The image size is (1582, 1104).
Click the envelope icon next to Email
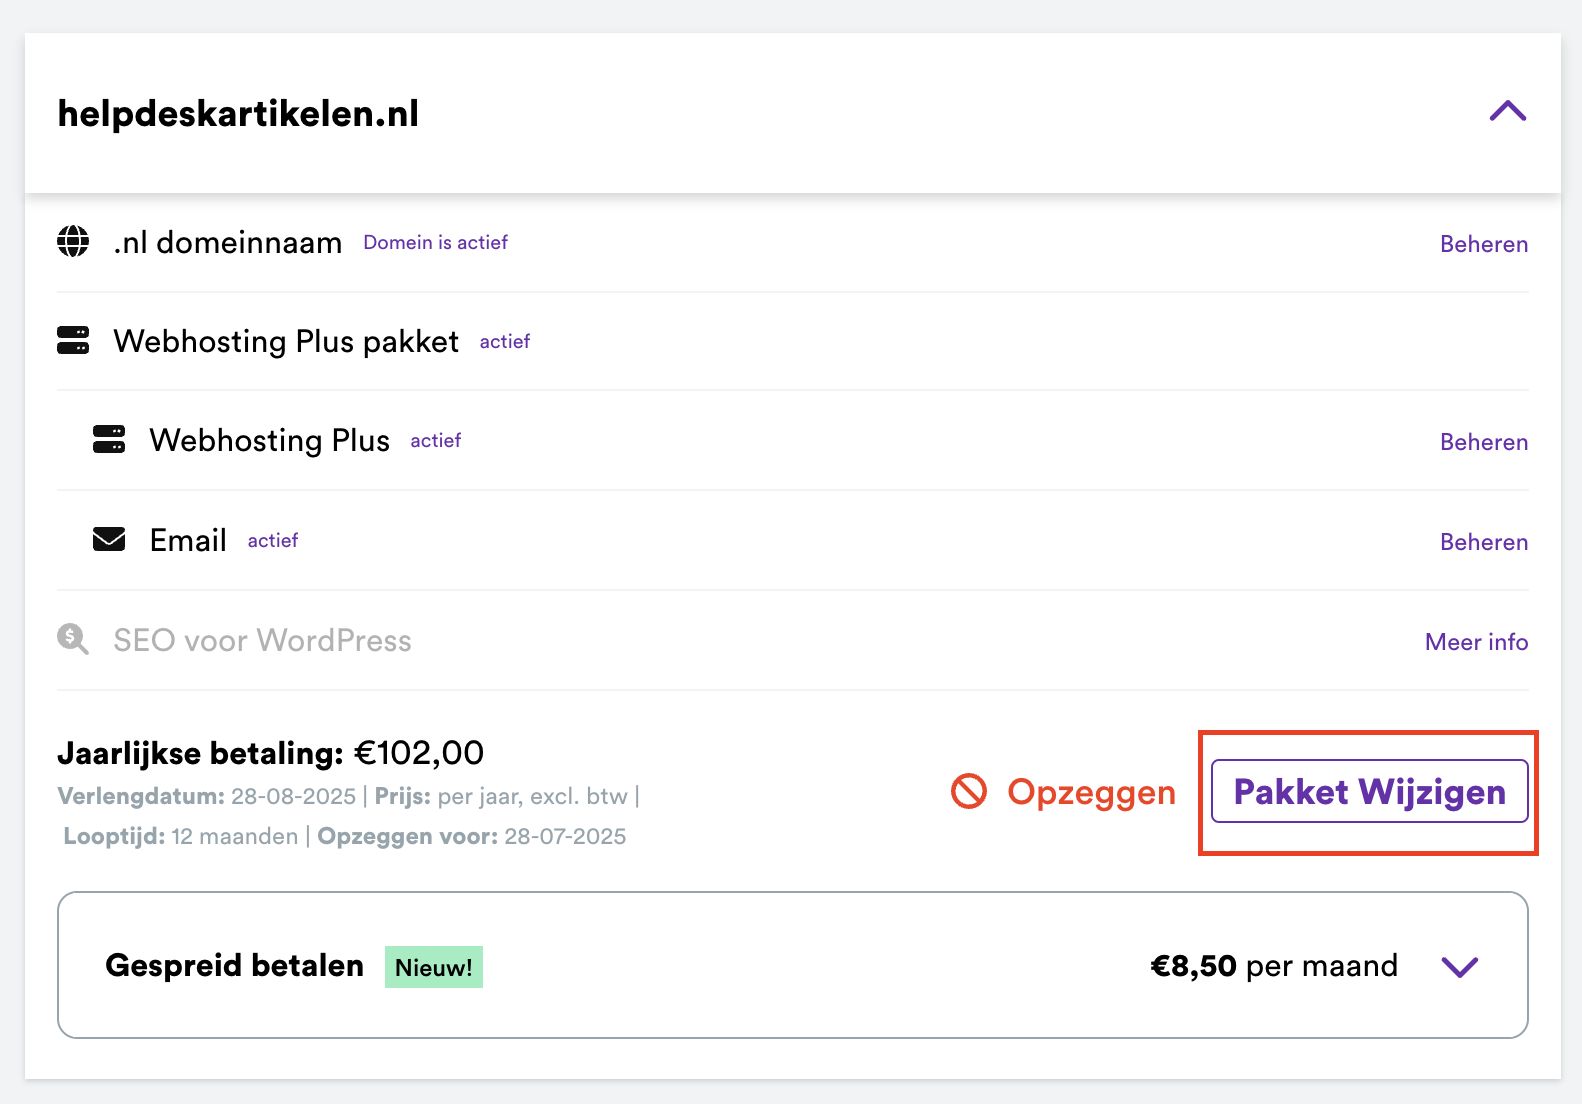(x=109, y=539)
